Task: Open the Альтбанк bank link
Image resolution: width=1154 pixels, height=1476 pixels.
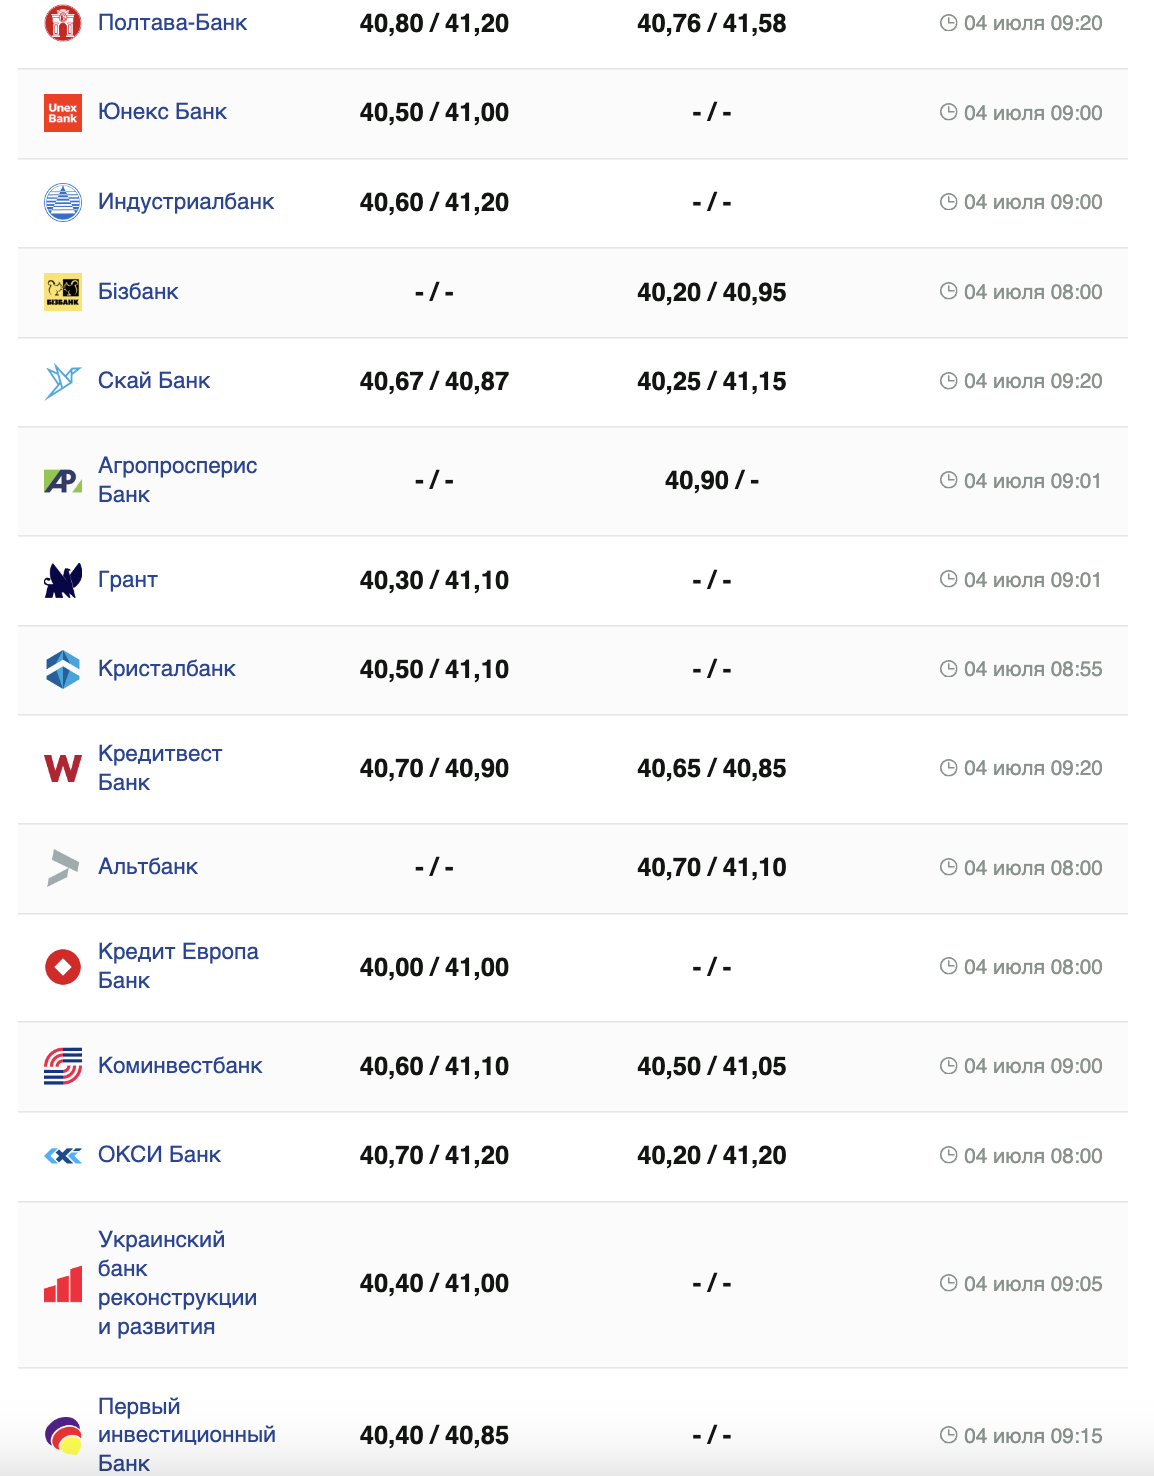Action: point(148,867)
